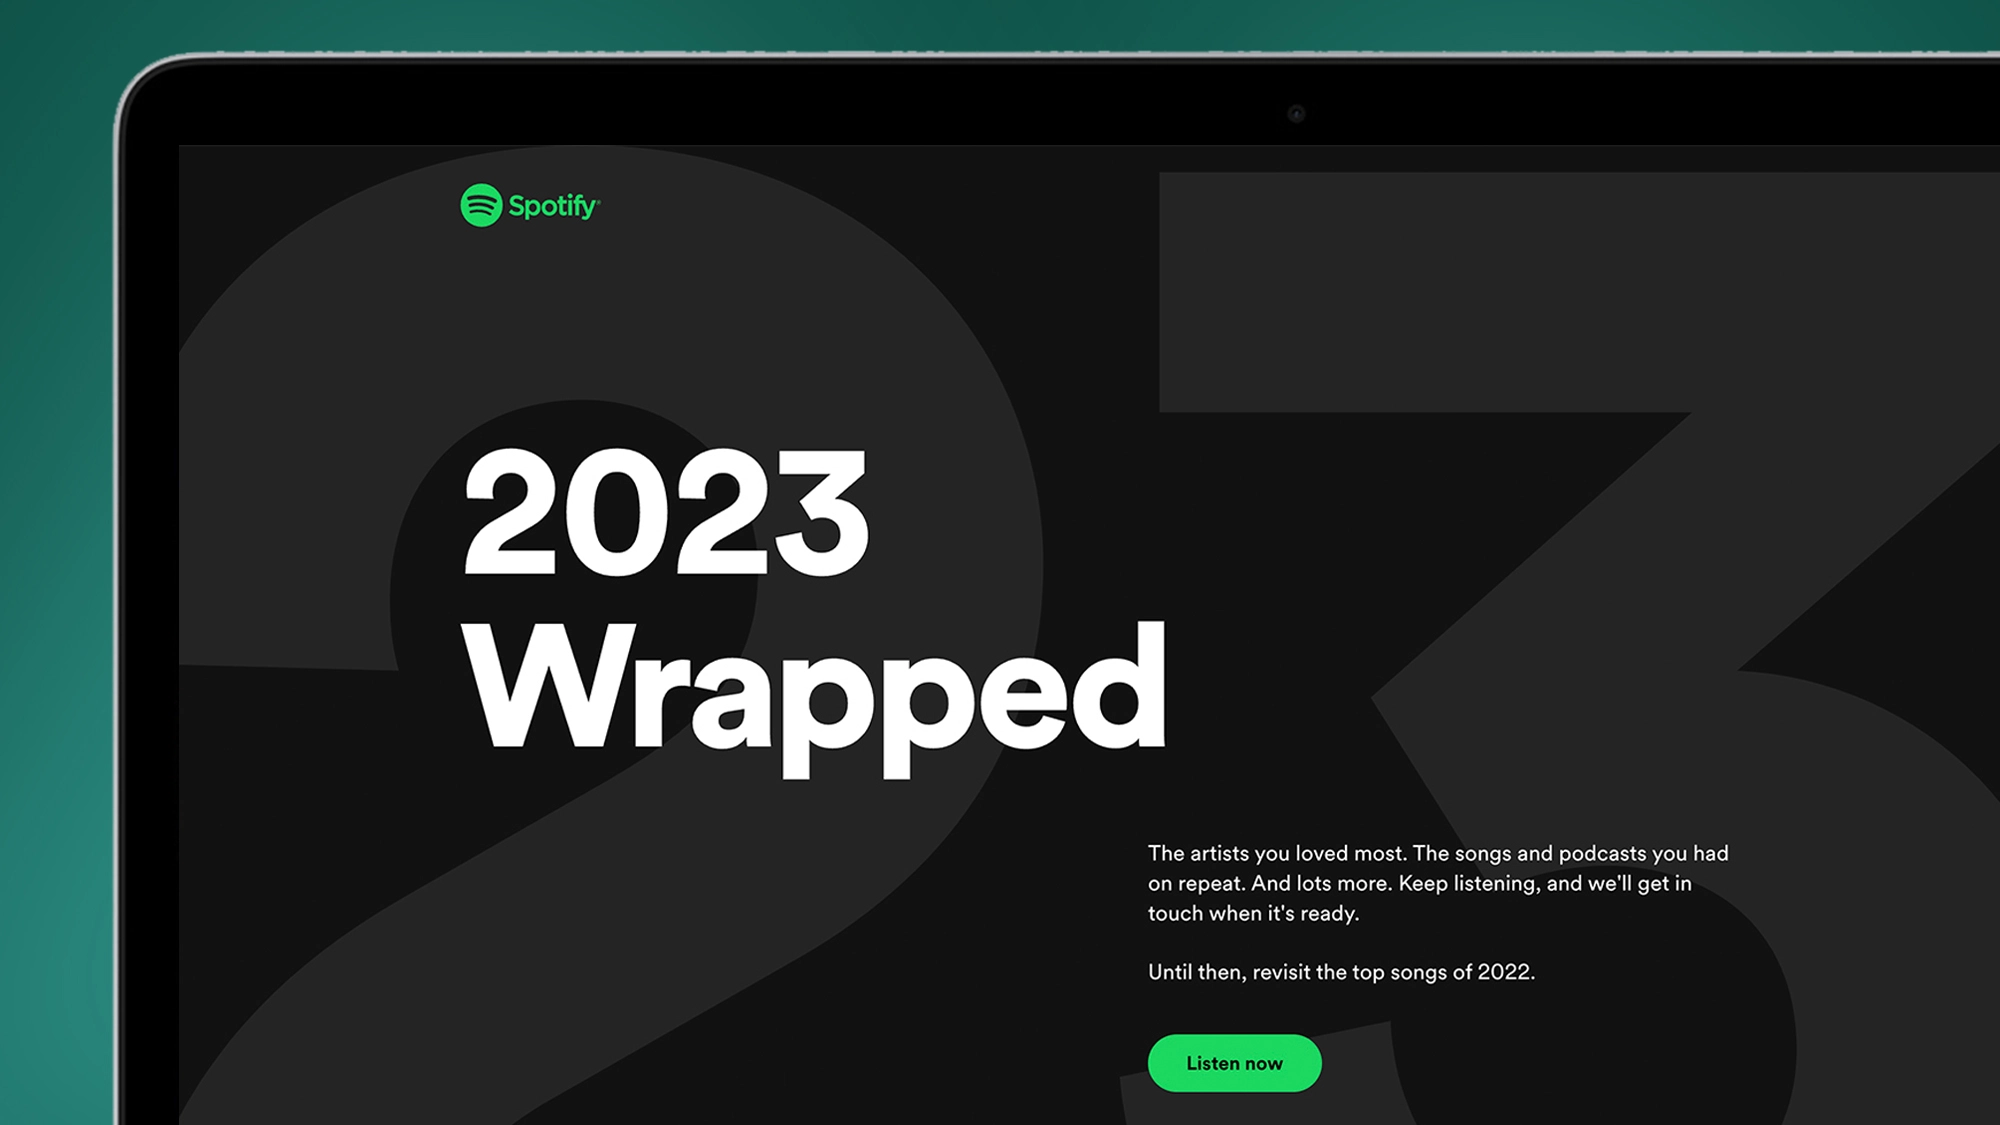Click "touch when it's ready" text line
The width and height of the screenshot is (2000, 1125).
coord(1253,913)
